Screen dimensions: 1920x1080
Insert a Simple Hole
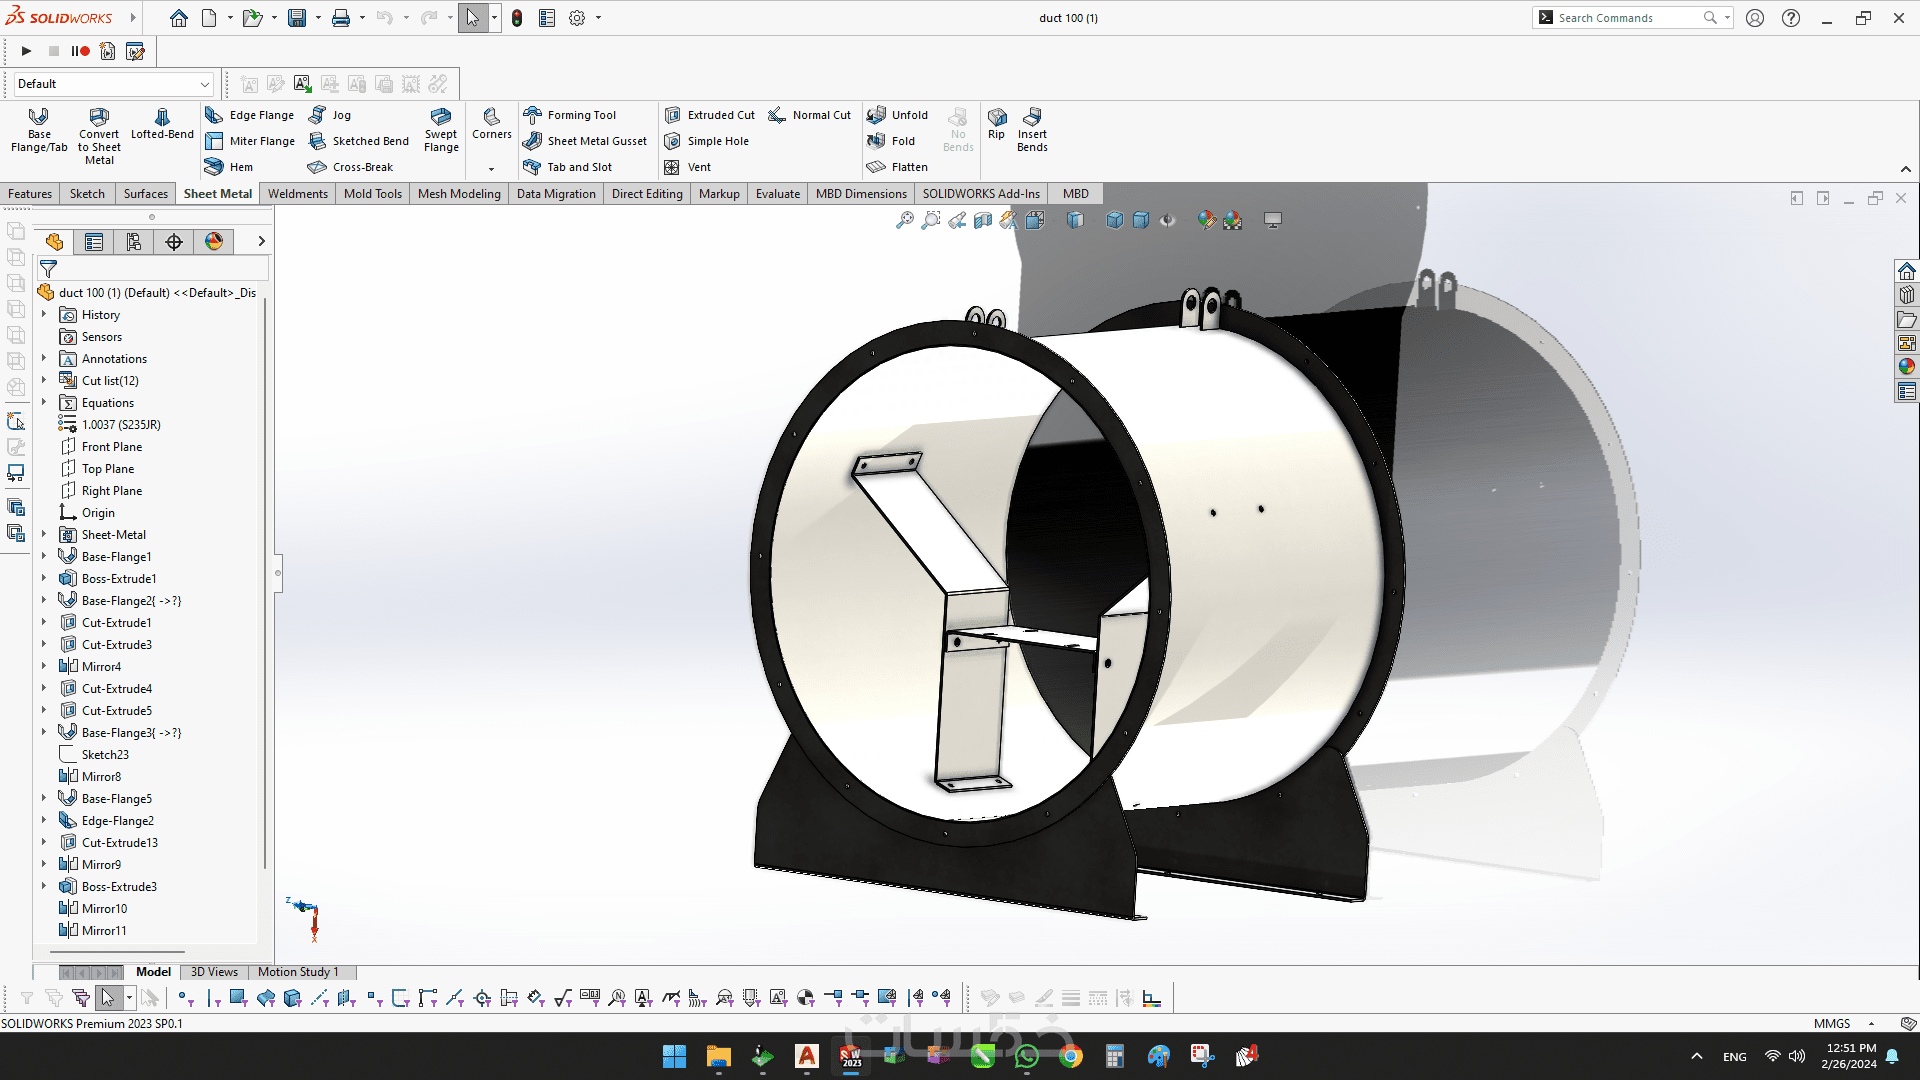707,141
